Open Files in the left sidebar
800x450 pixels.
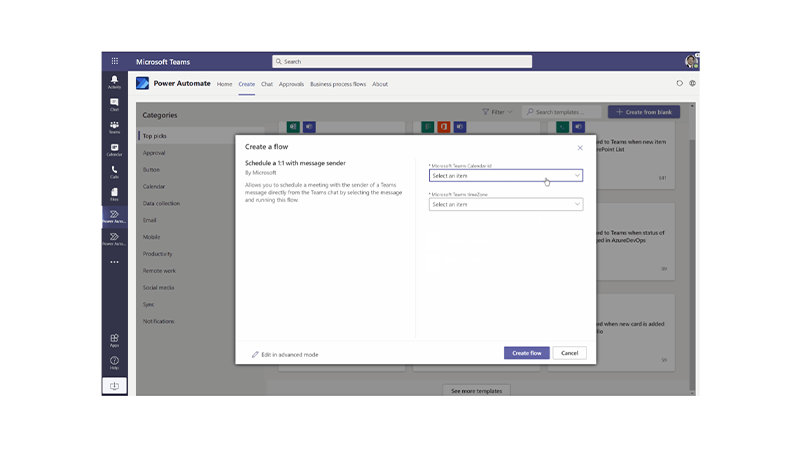114,193
